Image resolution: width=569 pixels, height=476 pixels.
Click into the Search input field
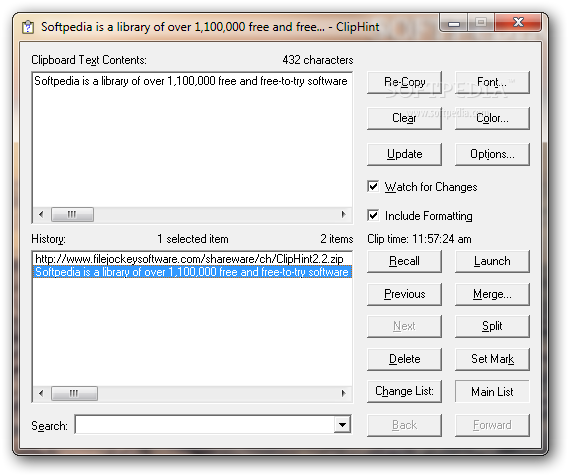point(205,424)
